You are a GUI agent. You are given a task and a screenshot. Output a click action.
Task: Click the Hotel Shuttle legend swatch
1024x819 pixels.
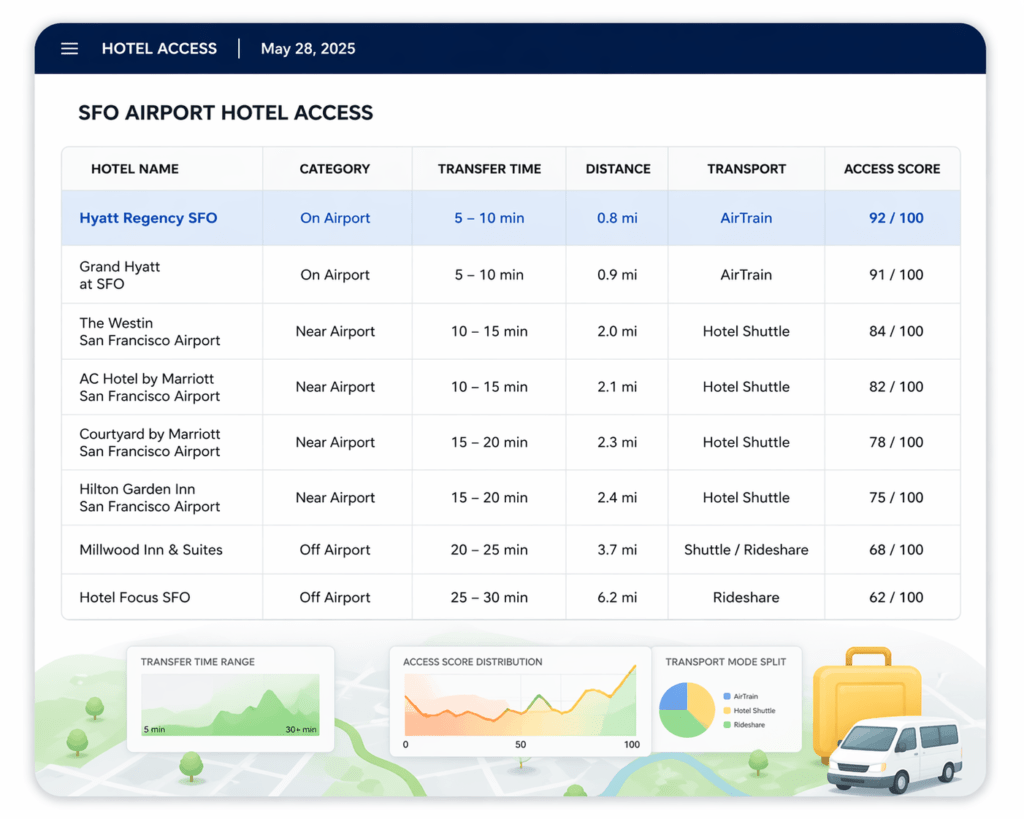coord(726,711)
